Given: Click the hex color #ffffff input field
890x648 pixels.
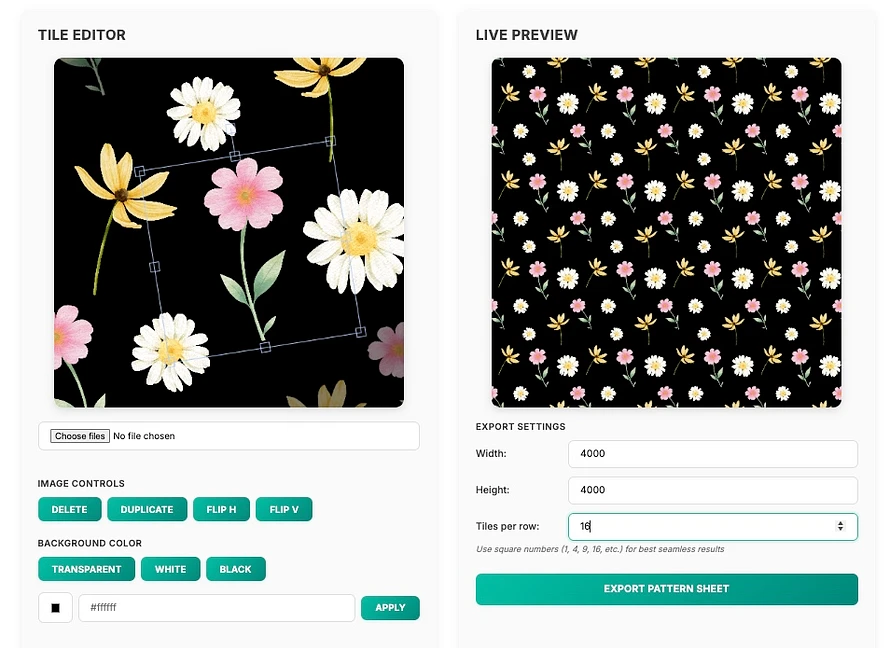Looking at the screenshot, I should (x=217, y=608).
